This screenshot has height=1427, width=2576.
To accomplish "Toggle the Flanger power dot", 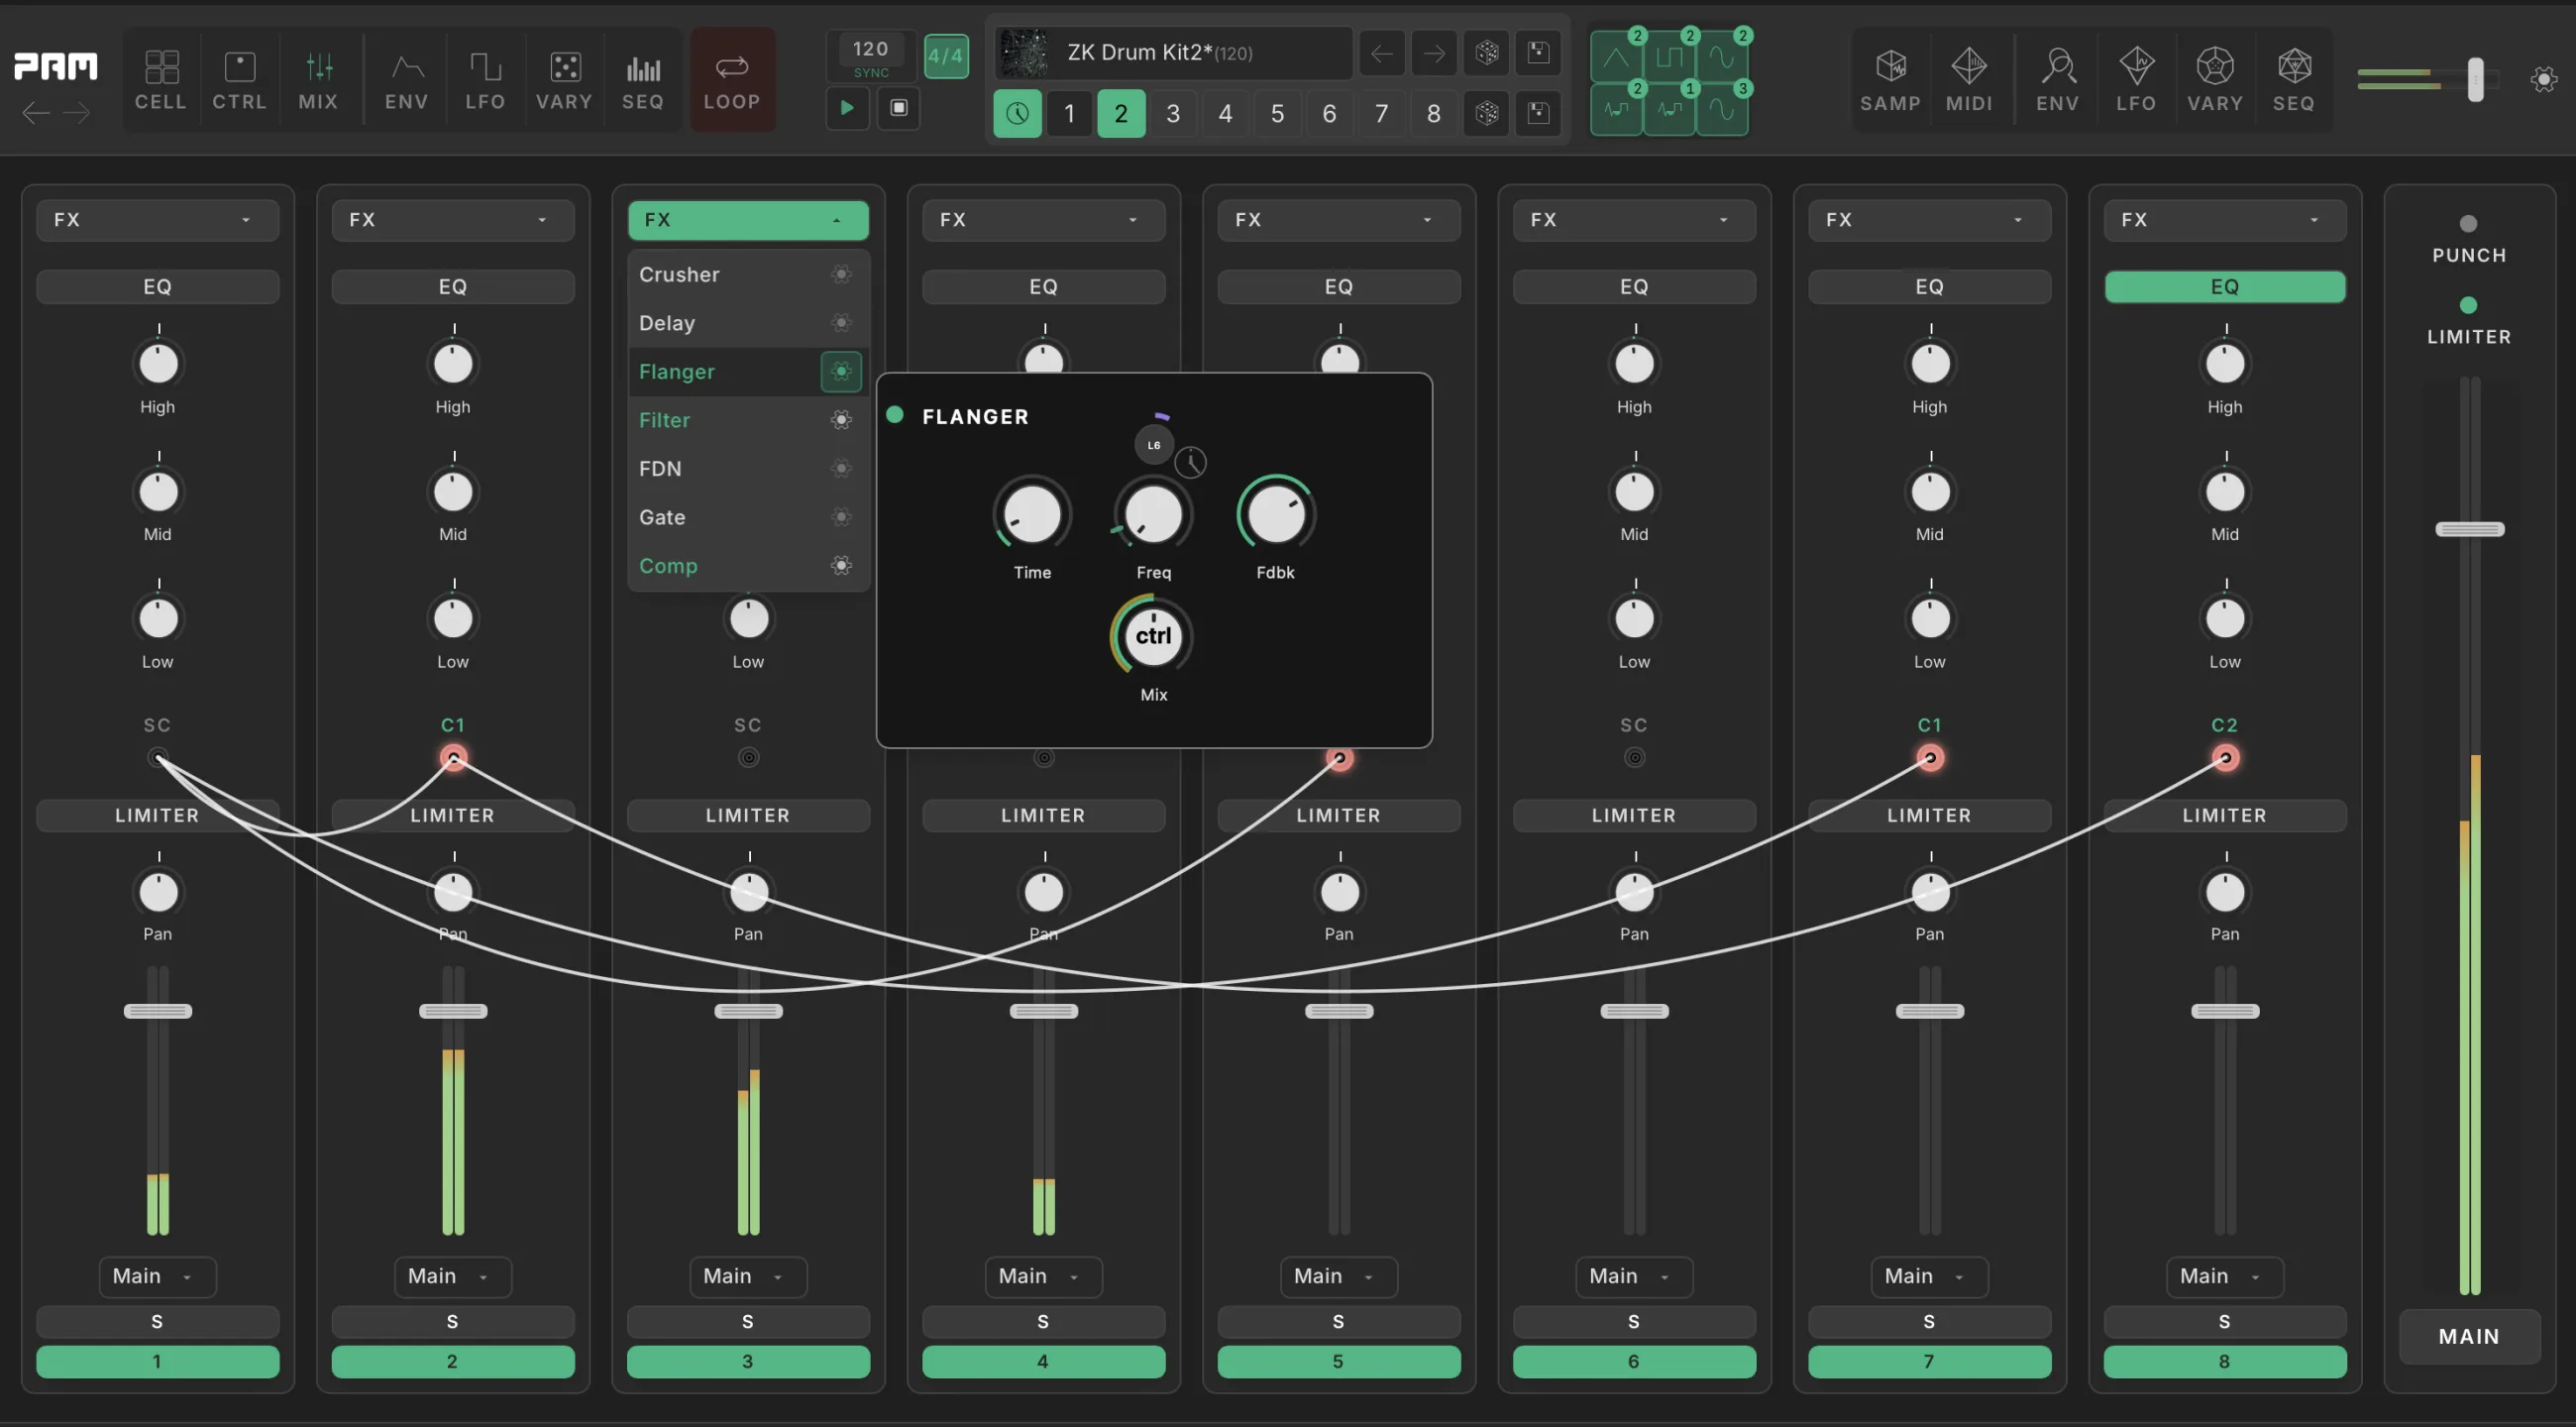I will [895, 415].
